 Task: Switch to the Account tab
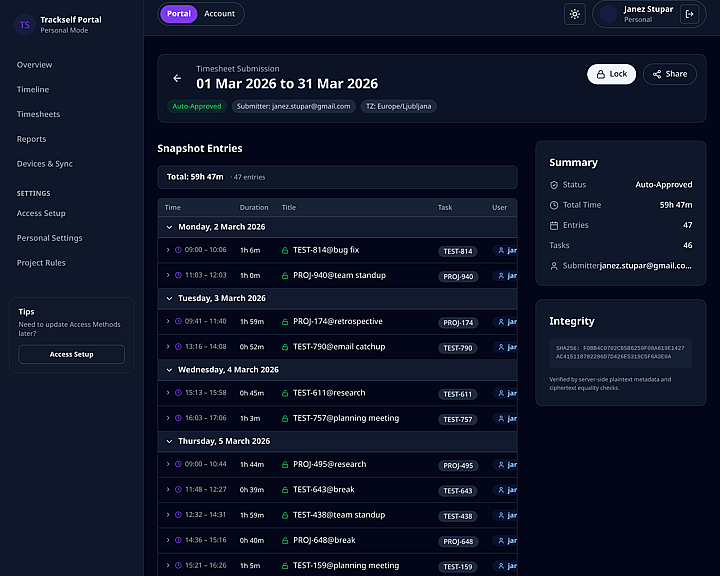tap(219, 14)
